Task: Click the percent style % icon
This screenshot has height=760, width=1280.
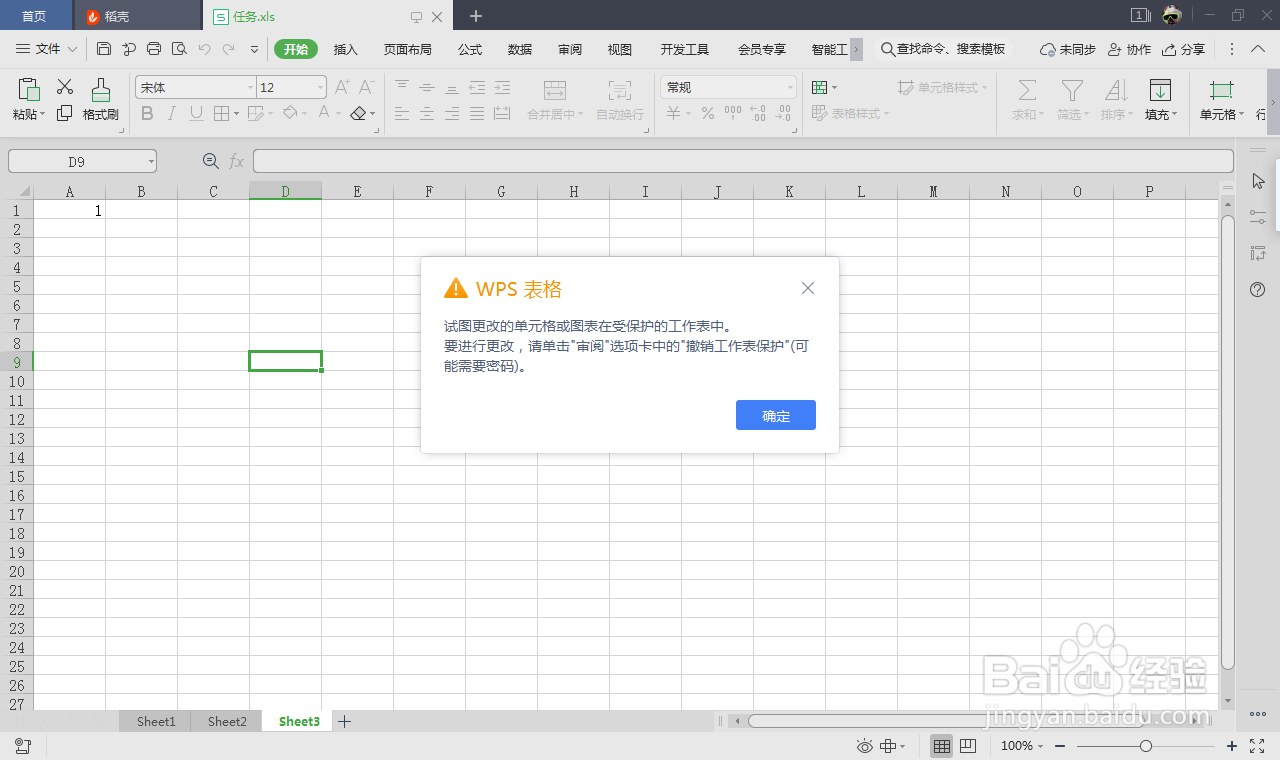Action: click(x=706, y=114)
